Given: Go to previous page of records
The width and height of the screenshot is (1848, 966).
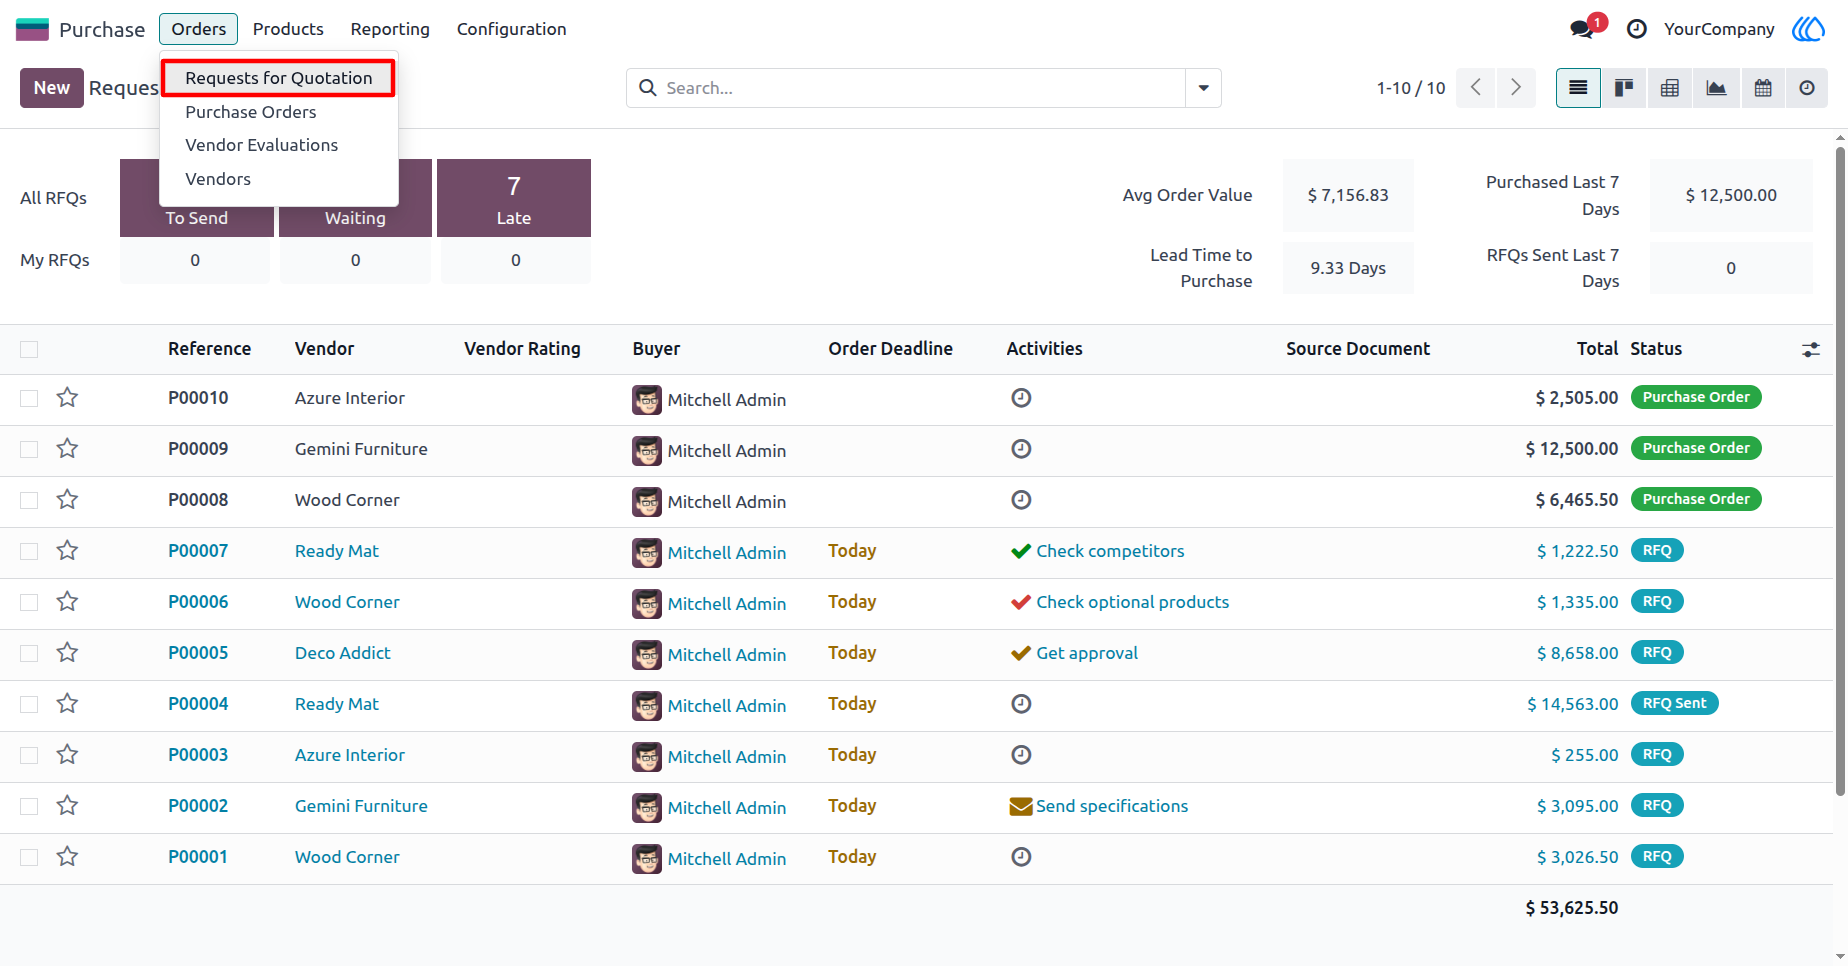Looking at the screenshot, I should click(x=1476, y=88).
